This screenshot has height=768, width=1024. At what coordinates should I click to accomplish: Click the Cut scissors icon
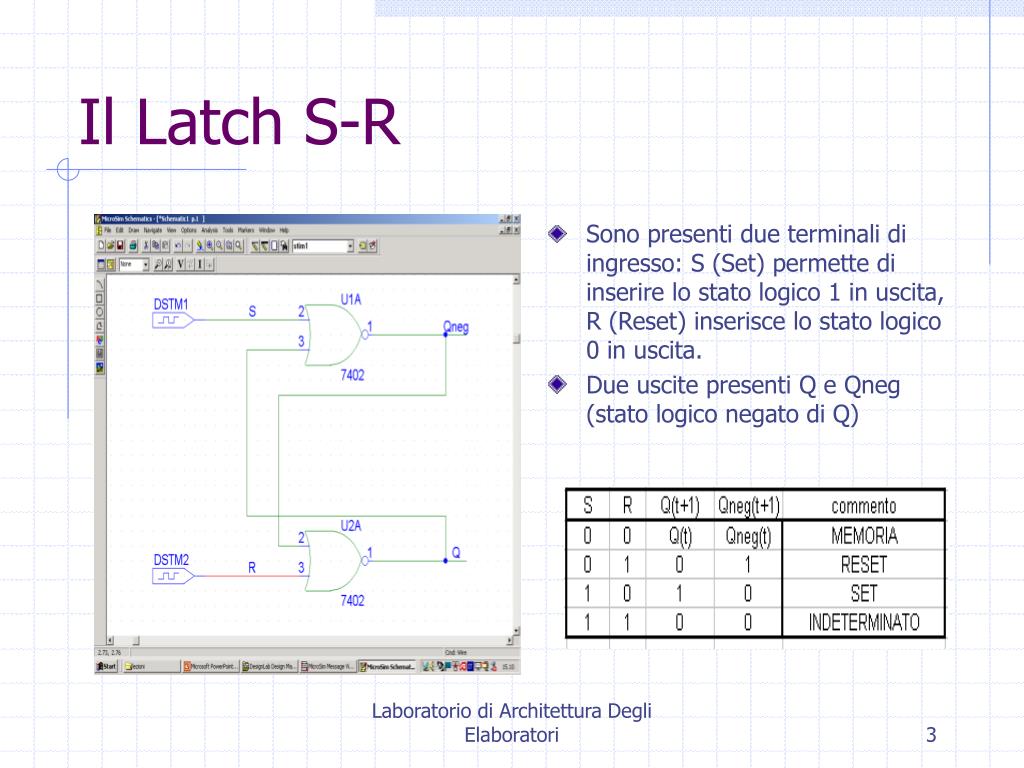tap(146, 246)
